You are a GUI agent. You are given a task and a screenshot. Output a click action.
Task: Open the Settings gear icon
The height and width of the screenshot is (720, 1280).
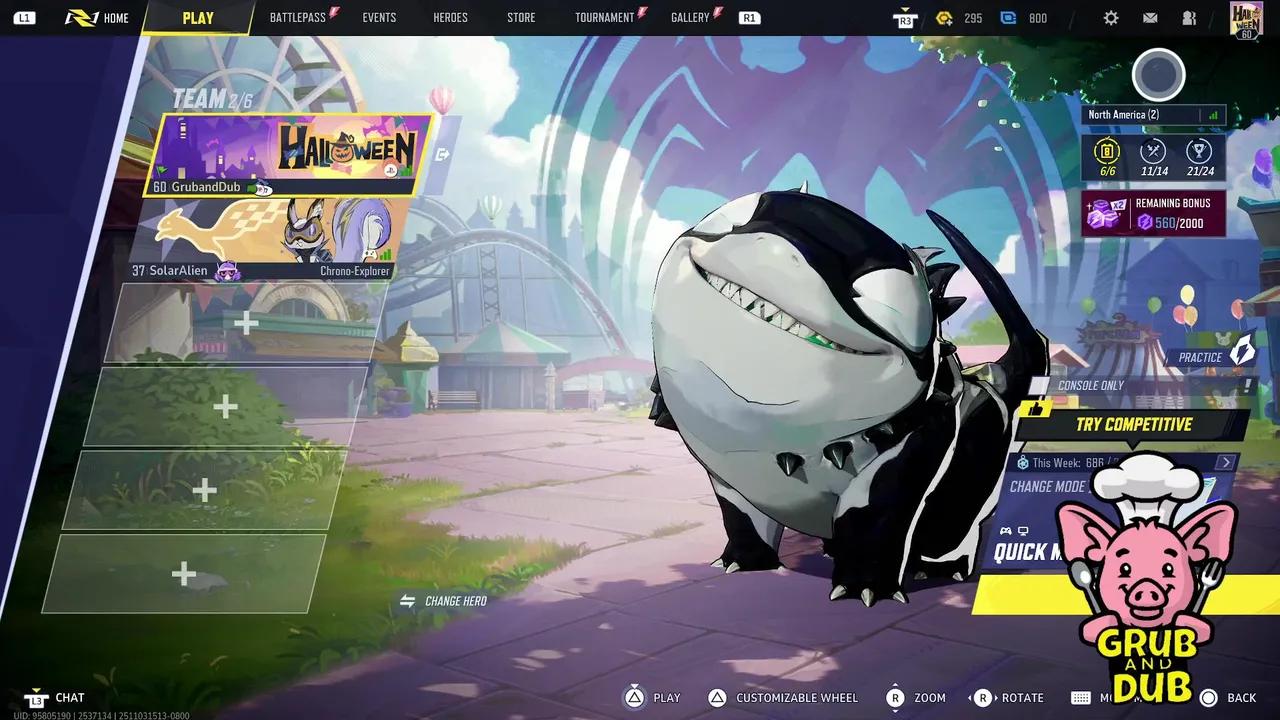click(x=1111, y=17)
